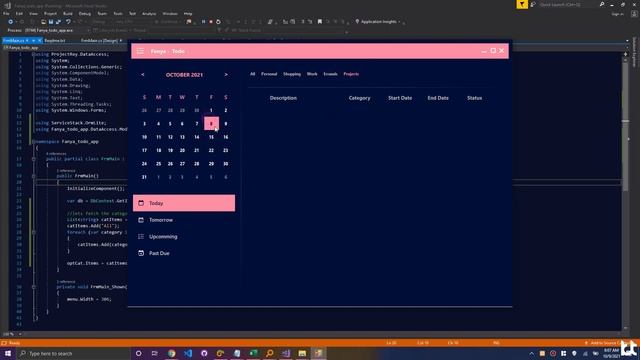Open the hamburger menu in Fanya Todo
This screenshot has width=640, height=360.
click(x=140, y=51)
